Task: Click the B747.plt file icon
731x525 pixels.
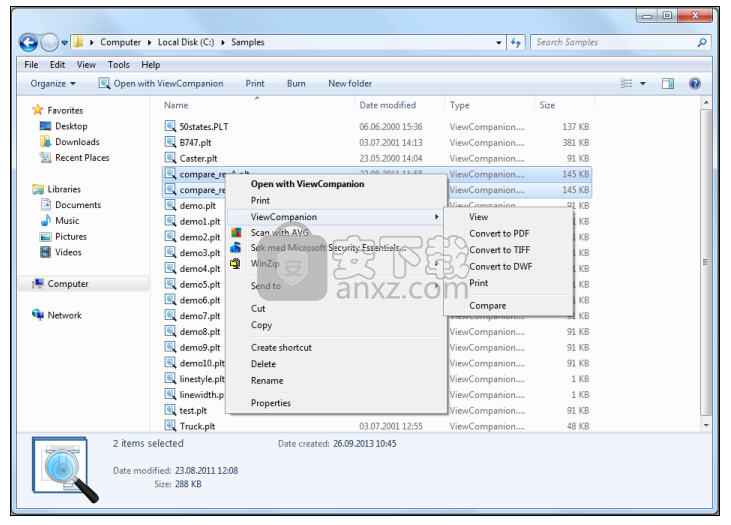Action: point(170,142)
